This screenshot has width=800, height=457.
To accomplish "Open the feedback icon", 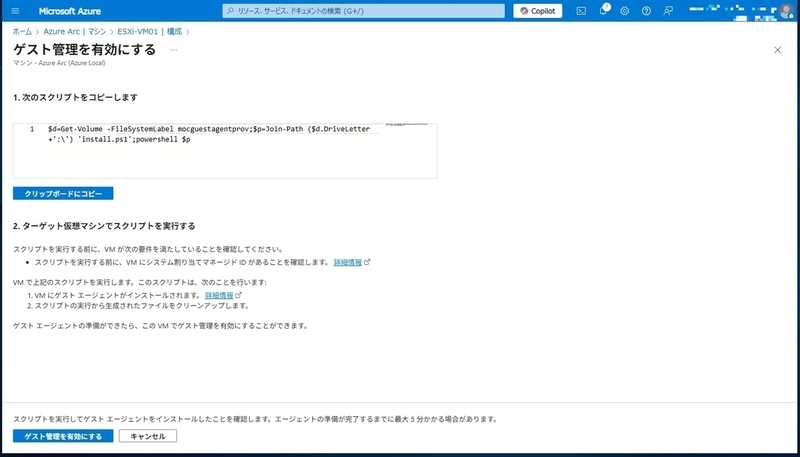I will (668, 11).
